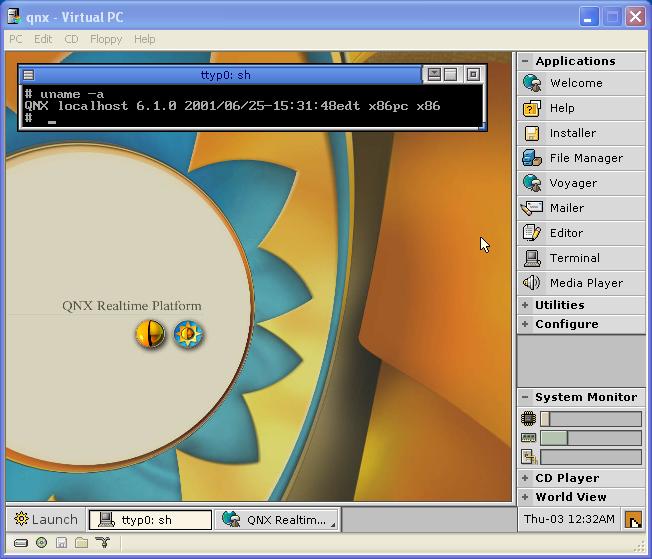Click the terminal command prompt line

click(x=252, y=119)
